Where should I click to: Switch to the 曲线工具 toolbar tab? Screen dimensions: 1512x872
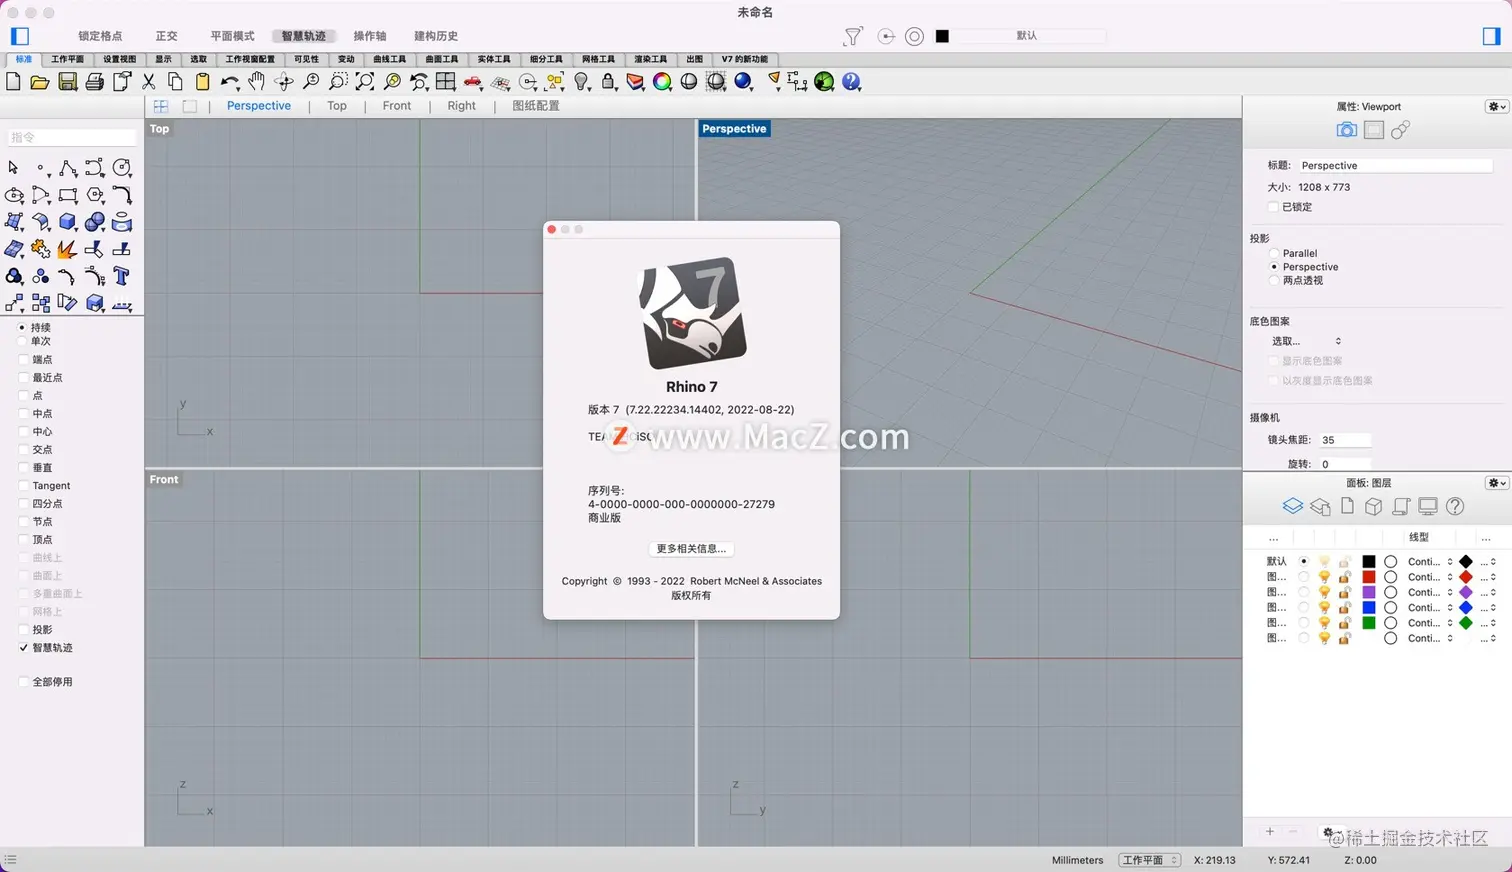(x=390, y=59)
